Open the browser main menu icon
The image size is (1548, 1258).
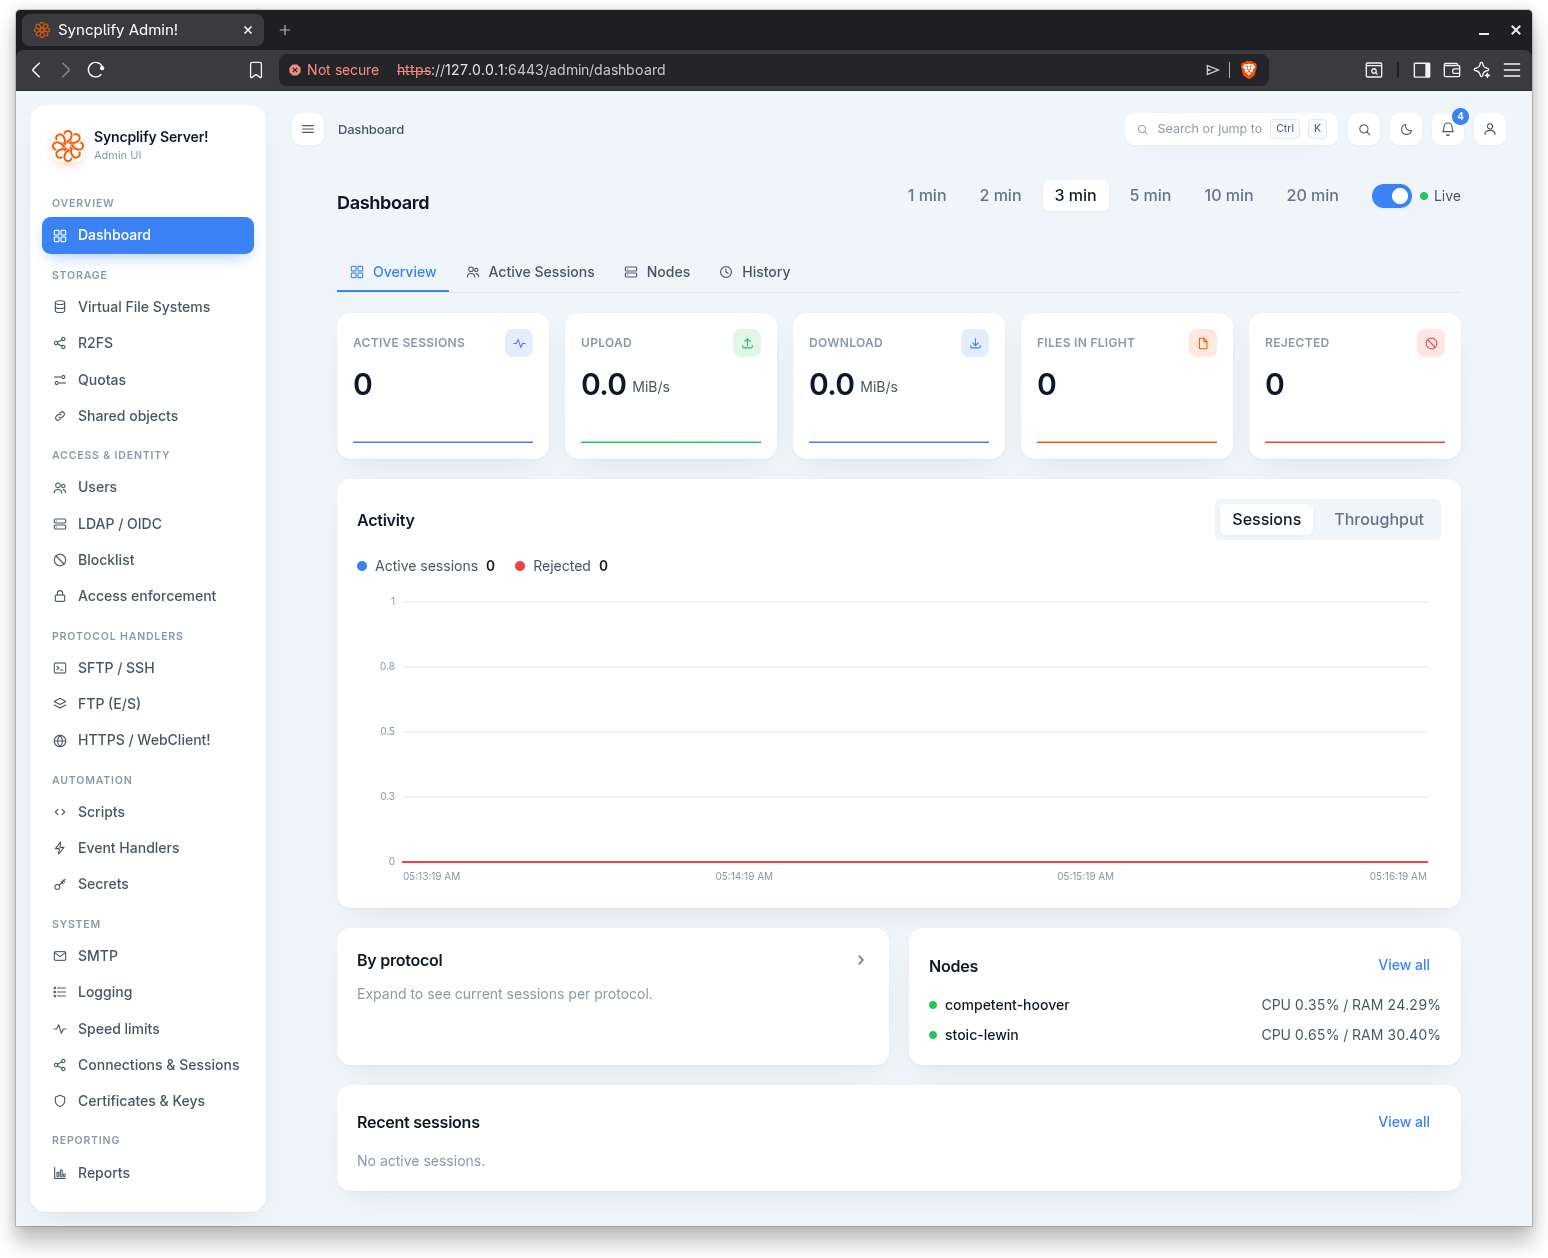[x=1512, y=70]
